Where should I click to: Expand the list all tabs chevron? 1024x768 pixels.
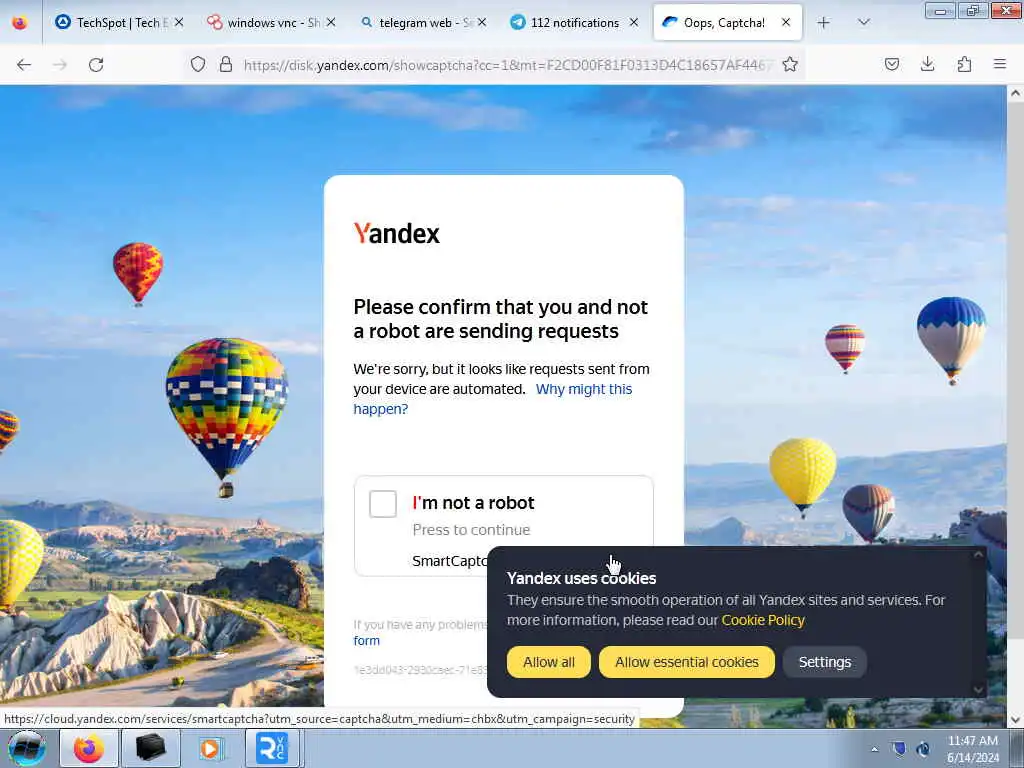863,22
